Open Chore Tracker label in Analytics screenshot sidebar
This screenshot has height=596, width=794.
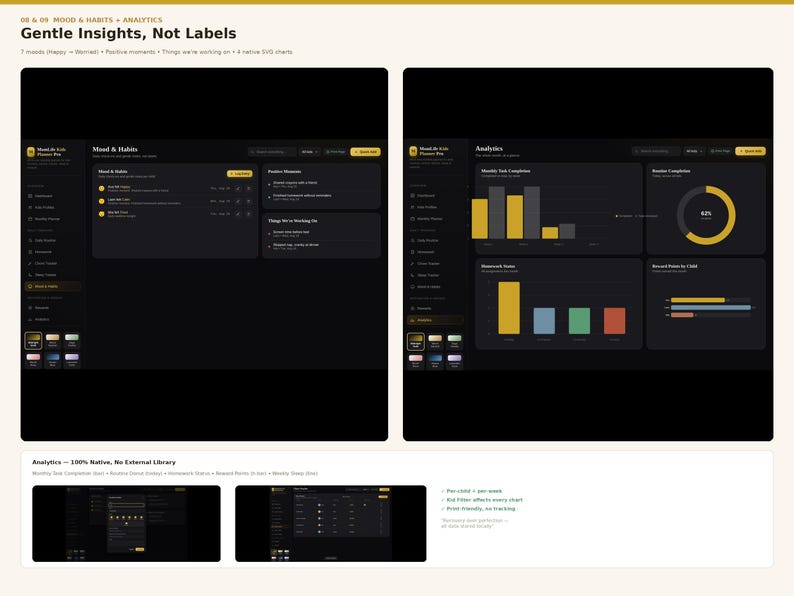[x=428, y=264]
